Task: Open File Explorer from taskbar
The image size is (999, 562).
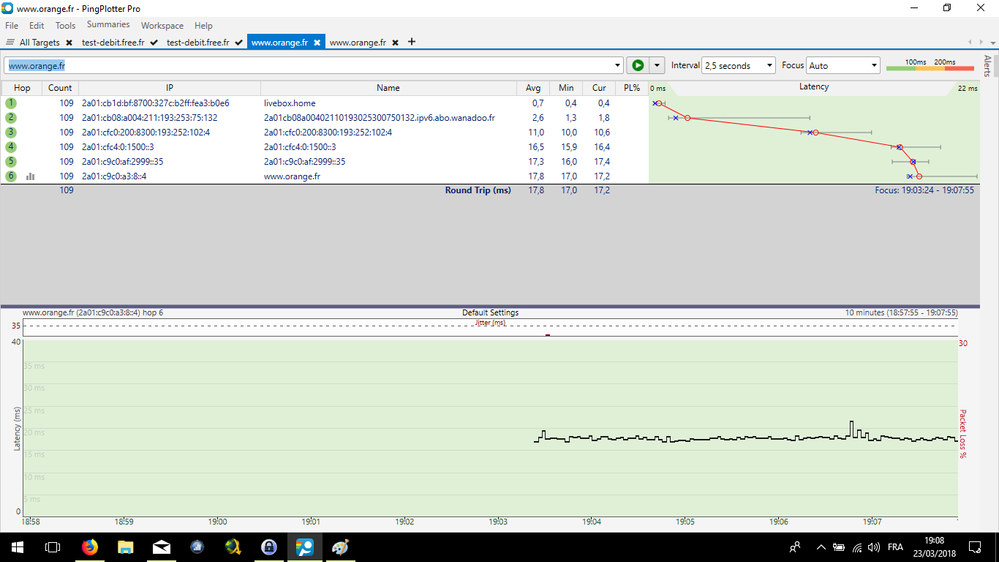Action: click(x=126, y=547)
